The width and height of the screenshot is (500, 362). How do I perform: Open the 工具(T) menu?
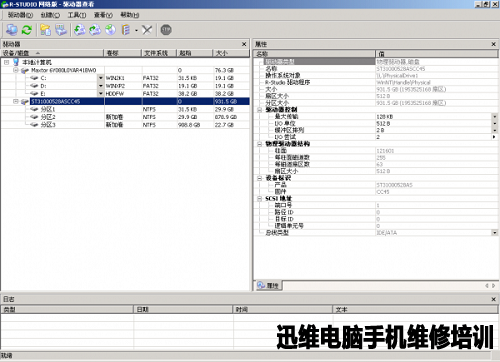pyautogui.click(x=77, y=15)
